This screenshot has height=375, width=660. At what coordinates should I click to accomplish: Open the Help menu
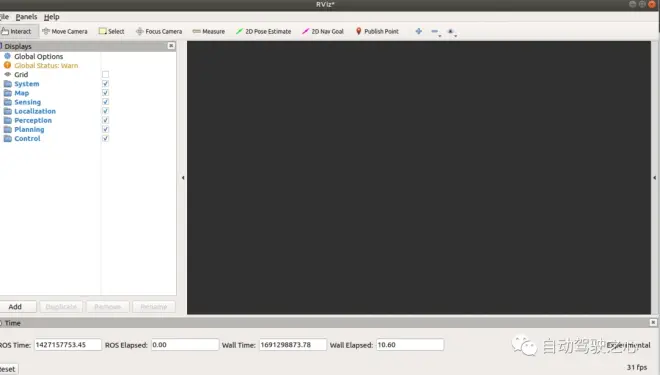tap(51, 17)
